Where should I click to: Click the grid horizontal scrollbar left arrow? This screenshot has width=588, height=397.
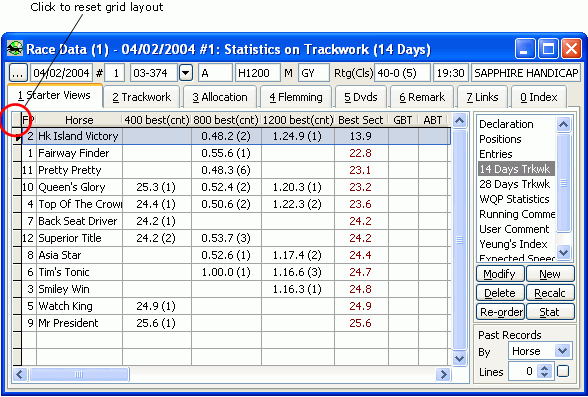(20, 374)
